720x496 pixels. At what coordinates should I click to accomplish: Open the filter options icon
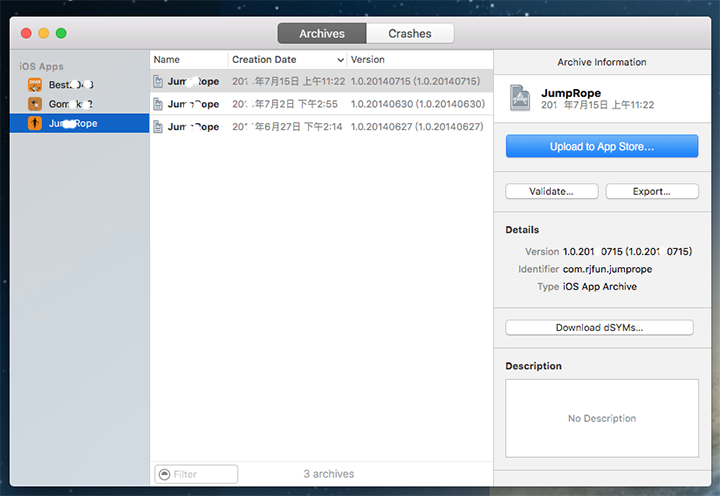(164, 474)
